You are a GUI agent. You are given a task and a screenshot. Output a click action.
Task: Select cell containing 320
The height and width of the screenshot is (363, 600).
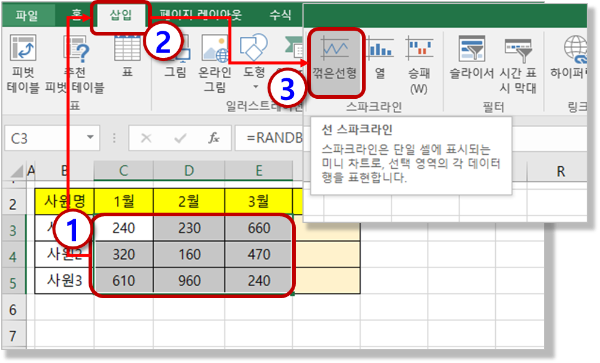[124, 254]
